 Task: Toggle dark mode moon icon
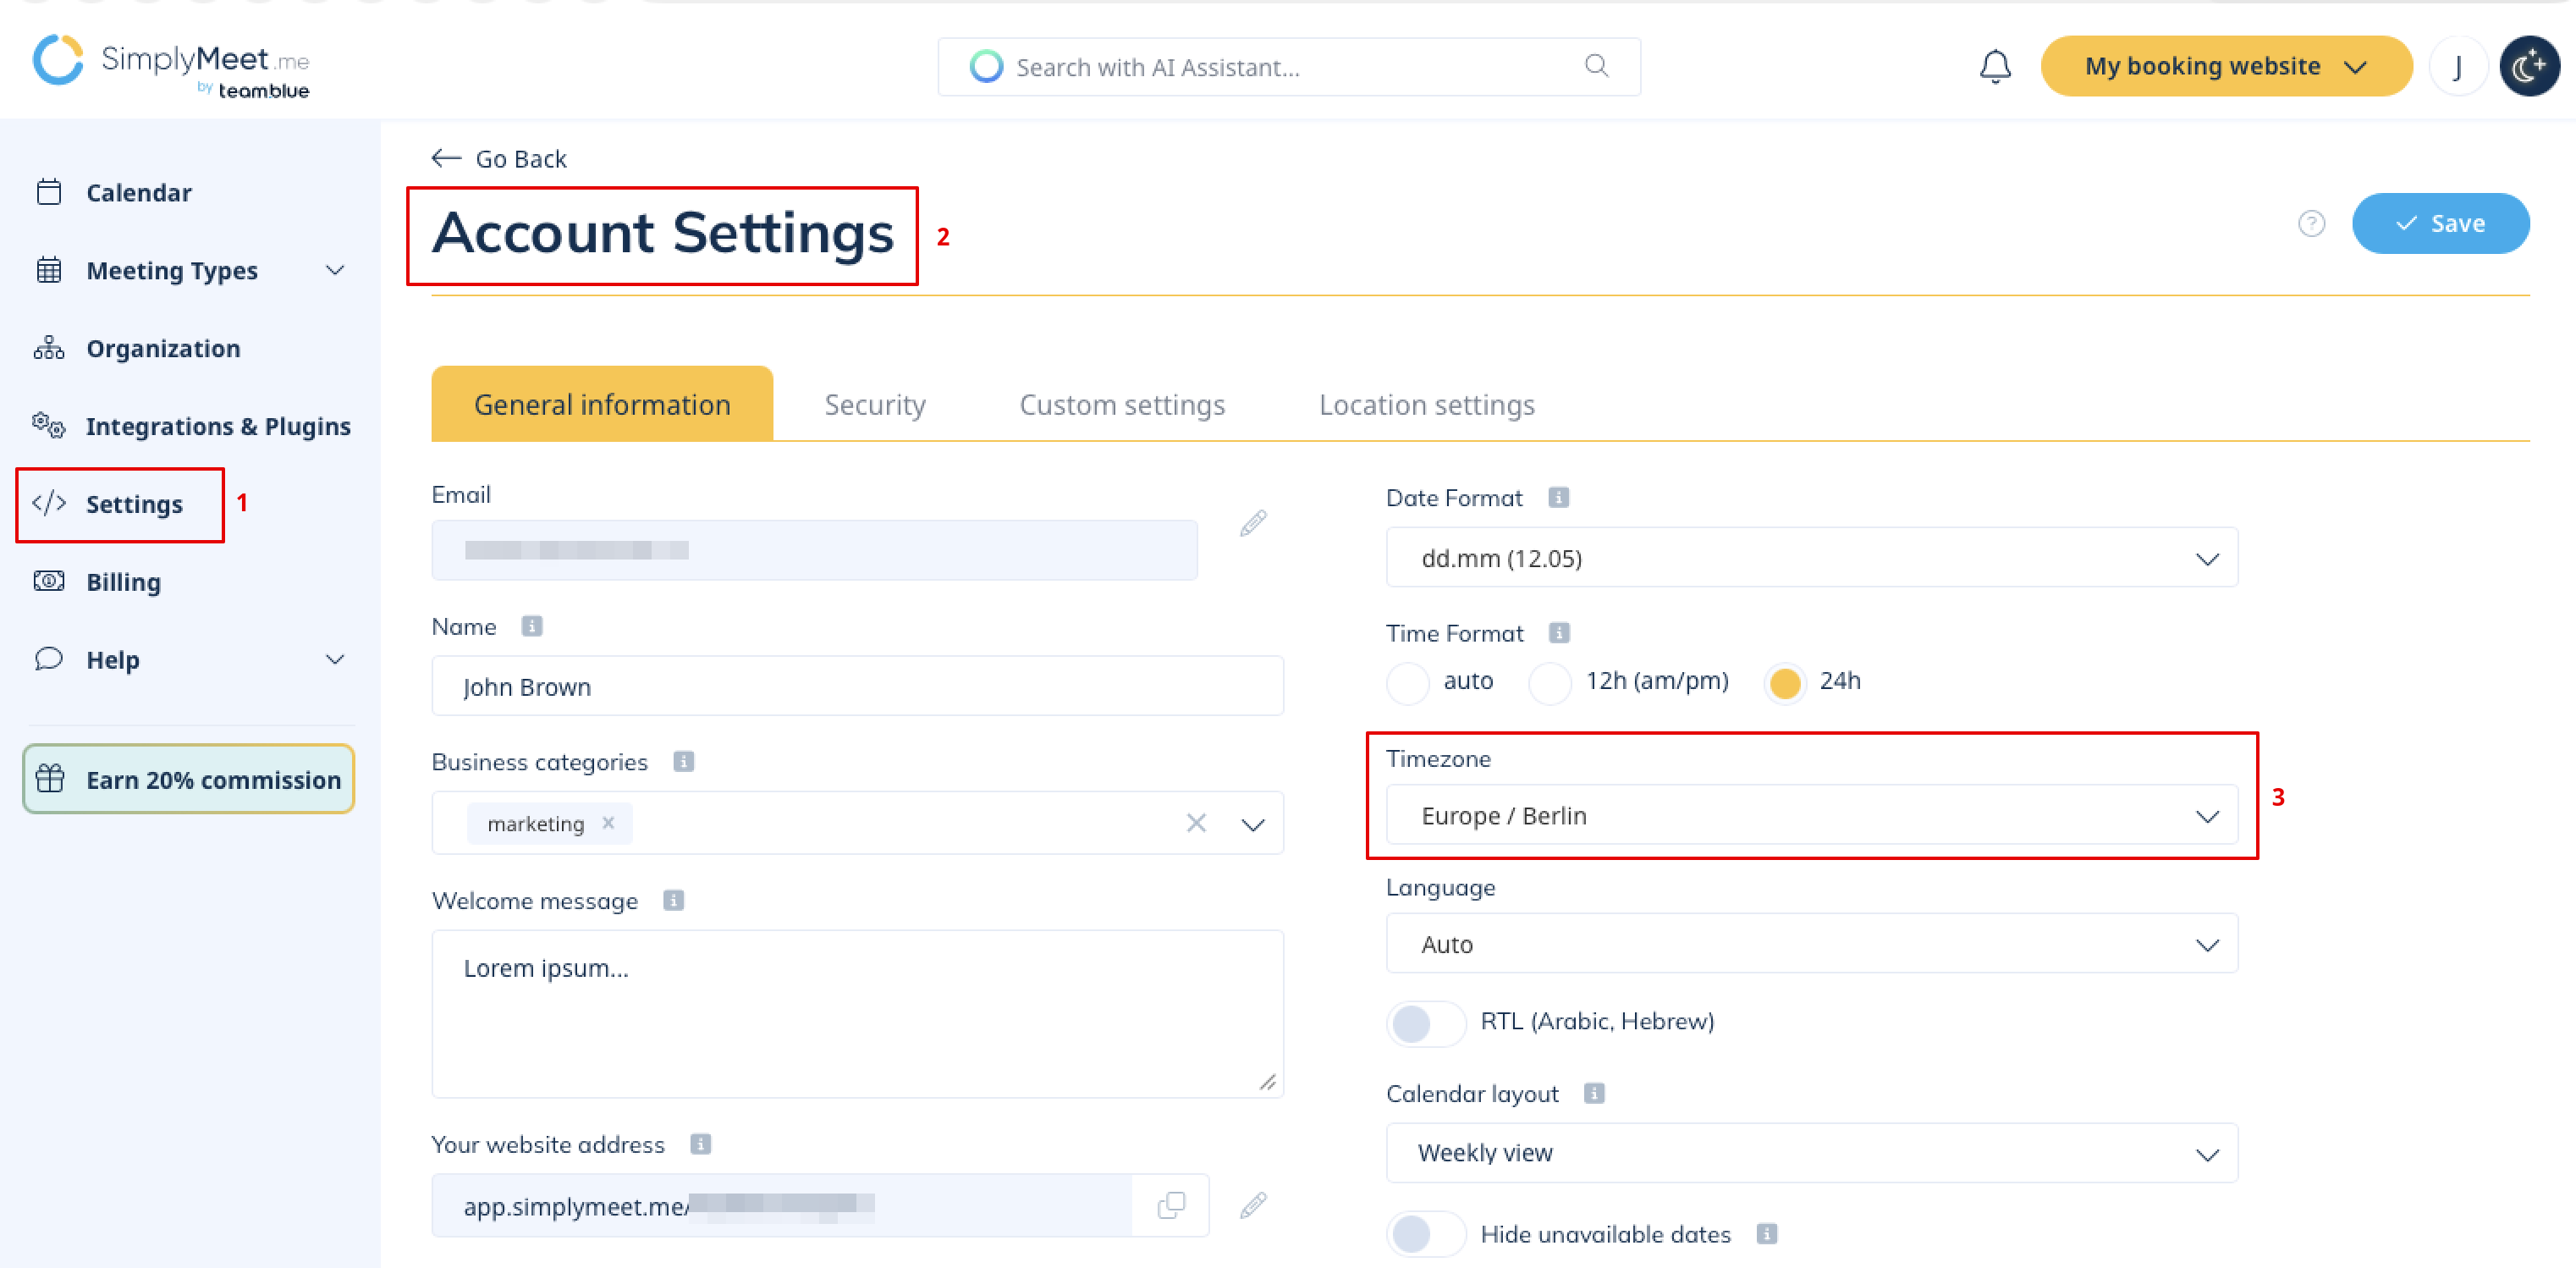coord(2529,67)
